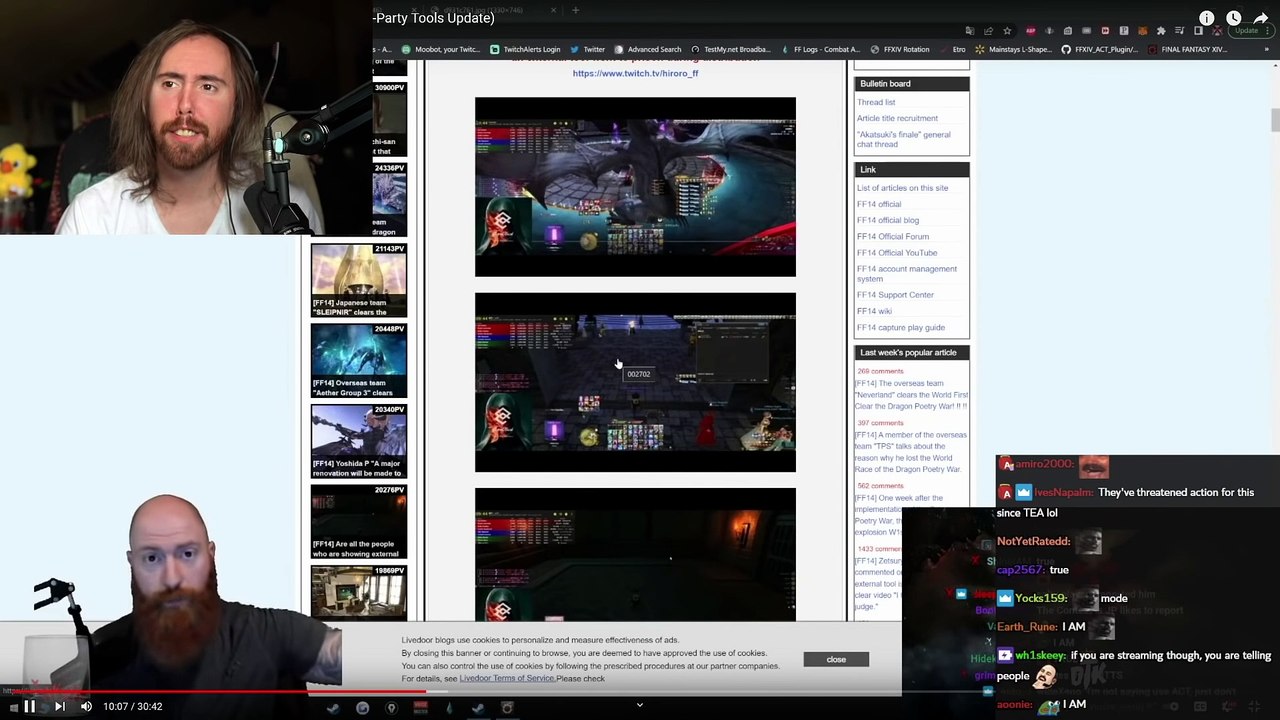Click the translate page icon
Viewport: 1280px width, 720px height.
coord(969,31)
